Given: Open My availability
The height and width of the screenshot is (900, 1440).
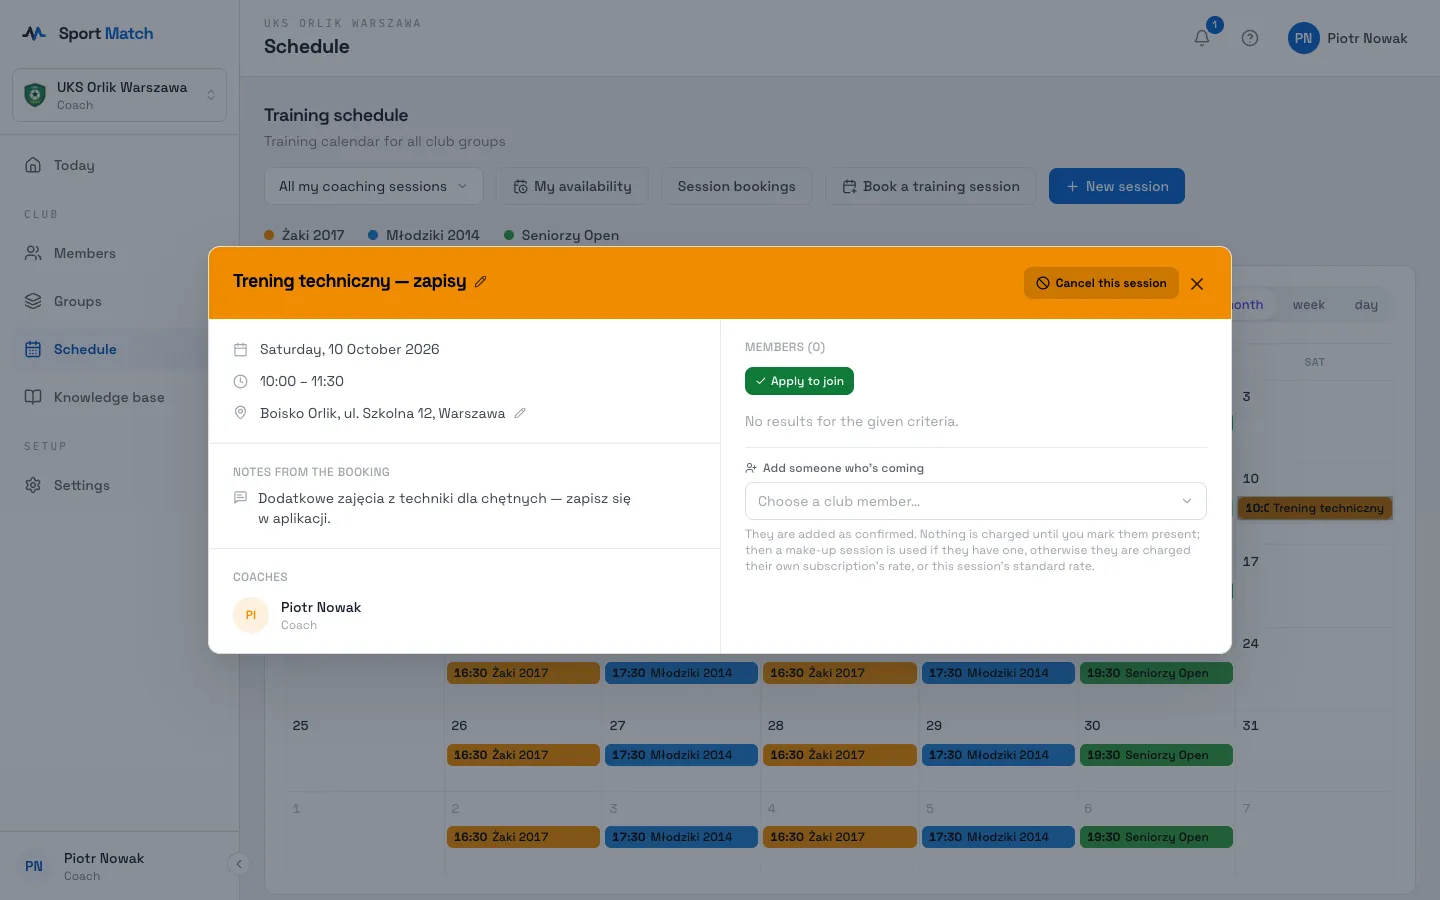Looking at the screenshot, I should (572, 186).
